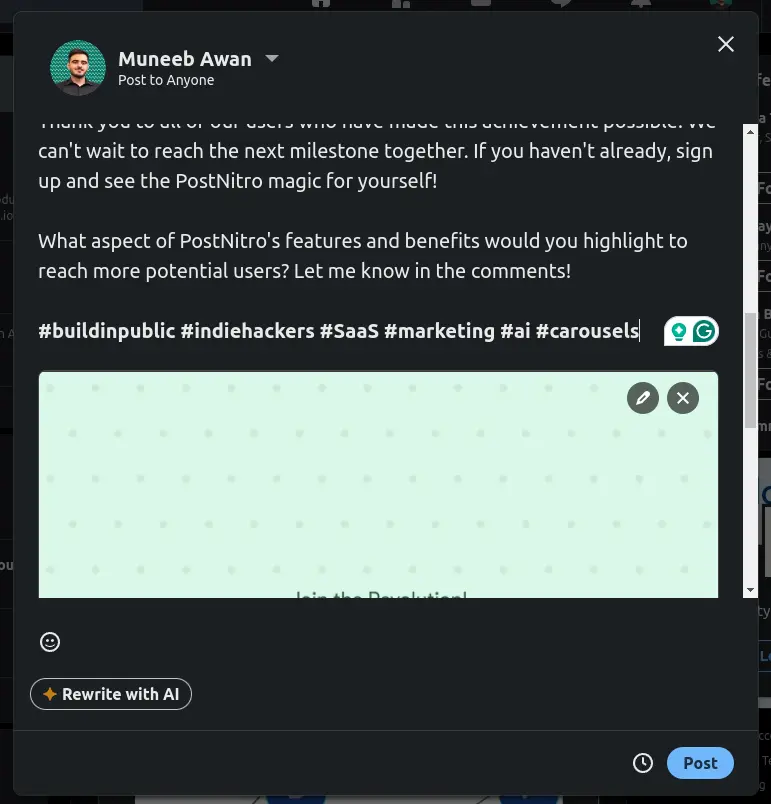Click the #buildinpublic hashtag

pos(107,330)
